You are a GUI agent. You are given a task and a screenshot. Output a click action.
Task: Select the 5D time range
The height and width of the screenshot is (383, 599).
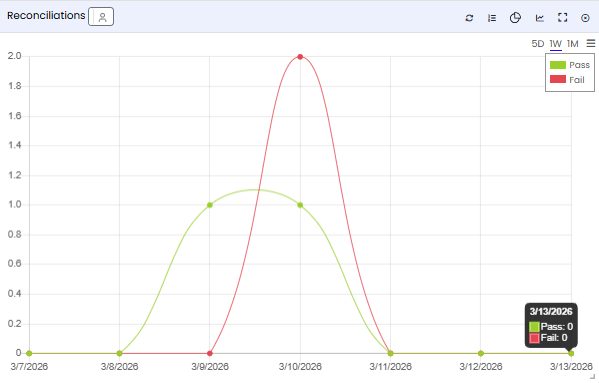[537, 44]
